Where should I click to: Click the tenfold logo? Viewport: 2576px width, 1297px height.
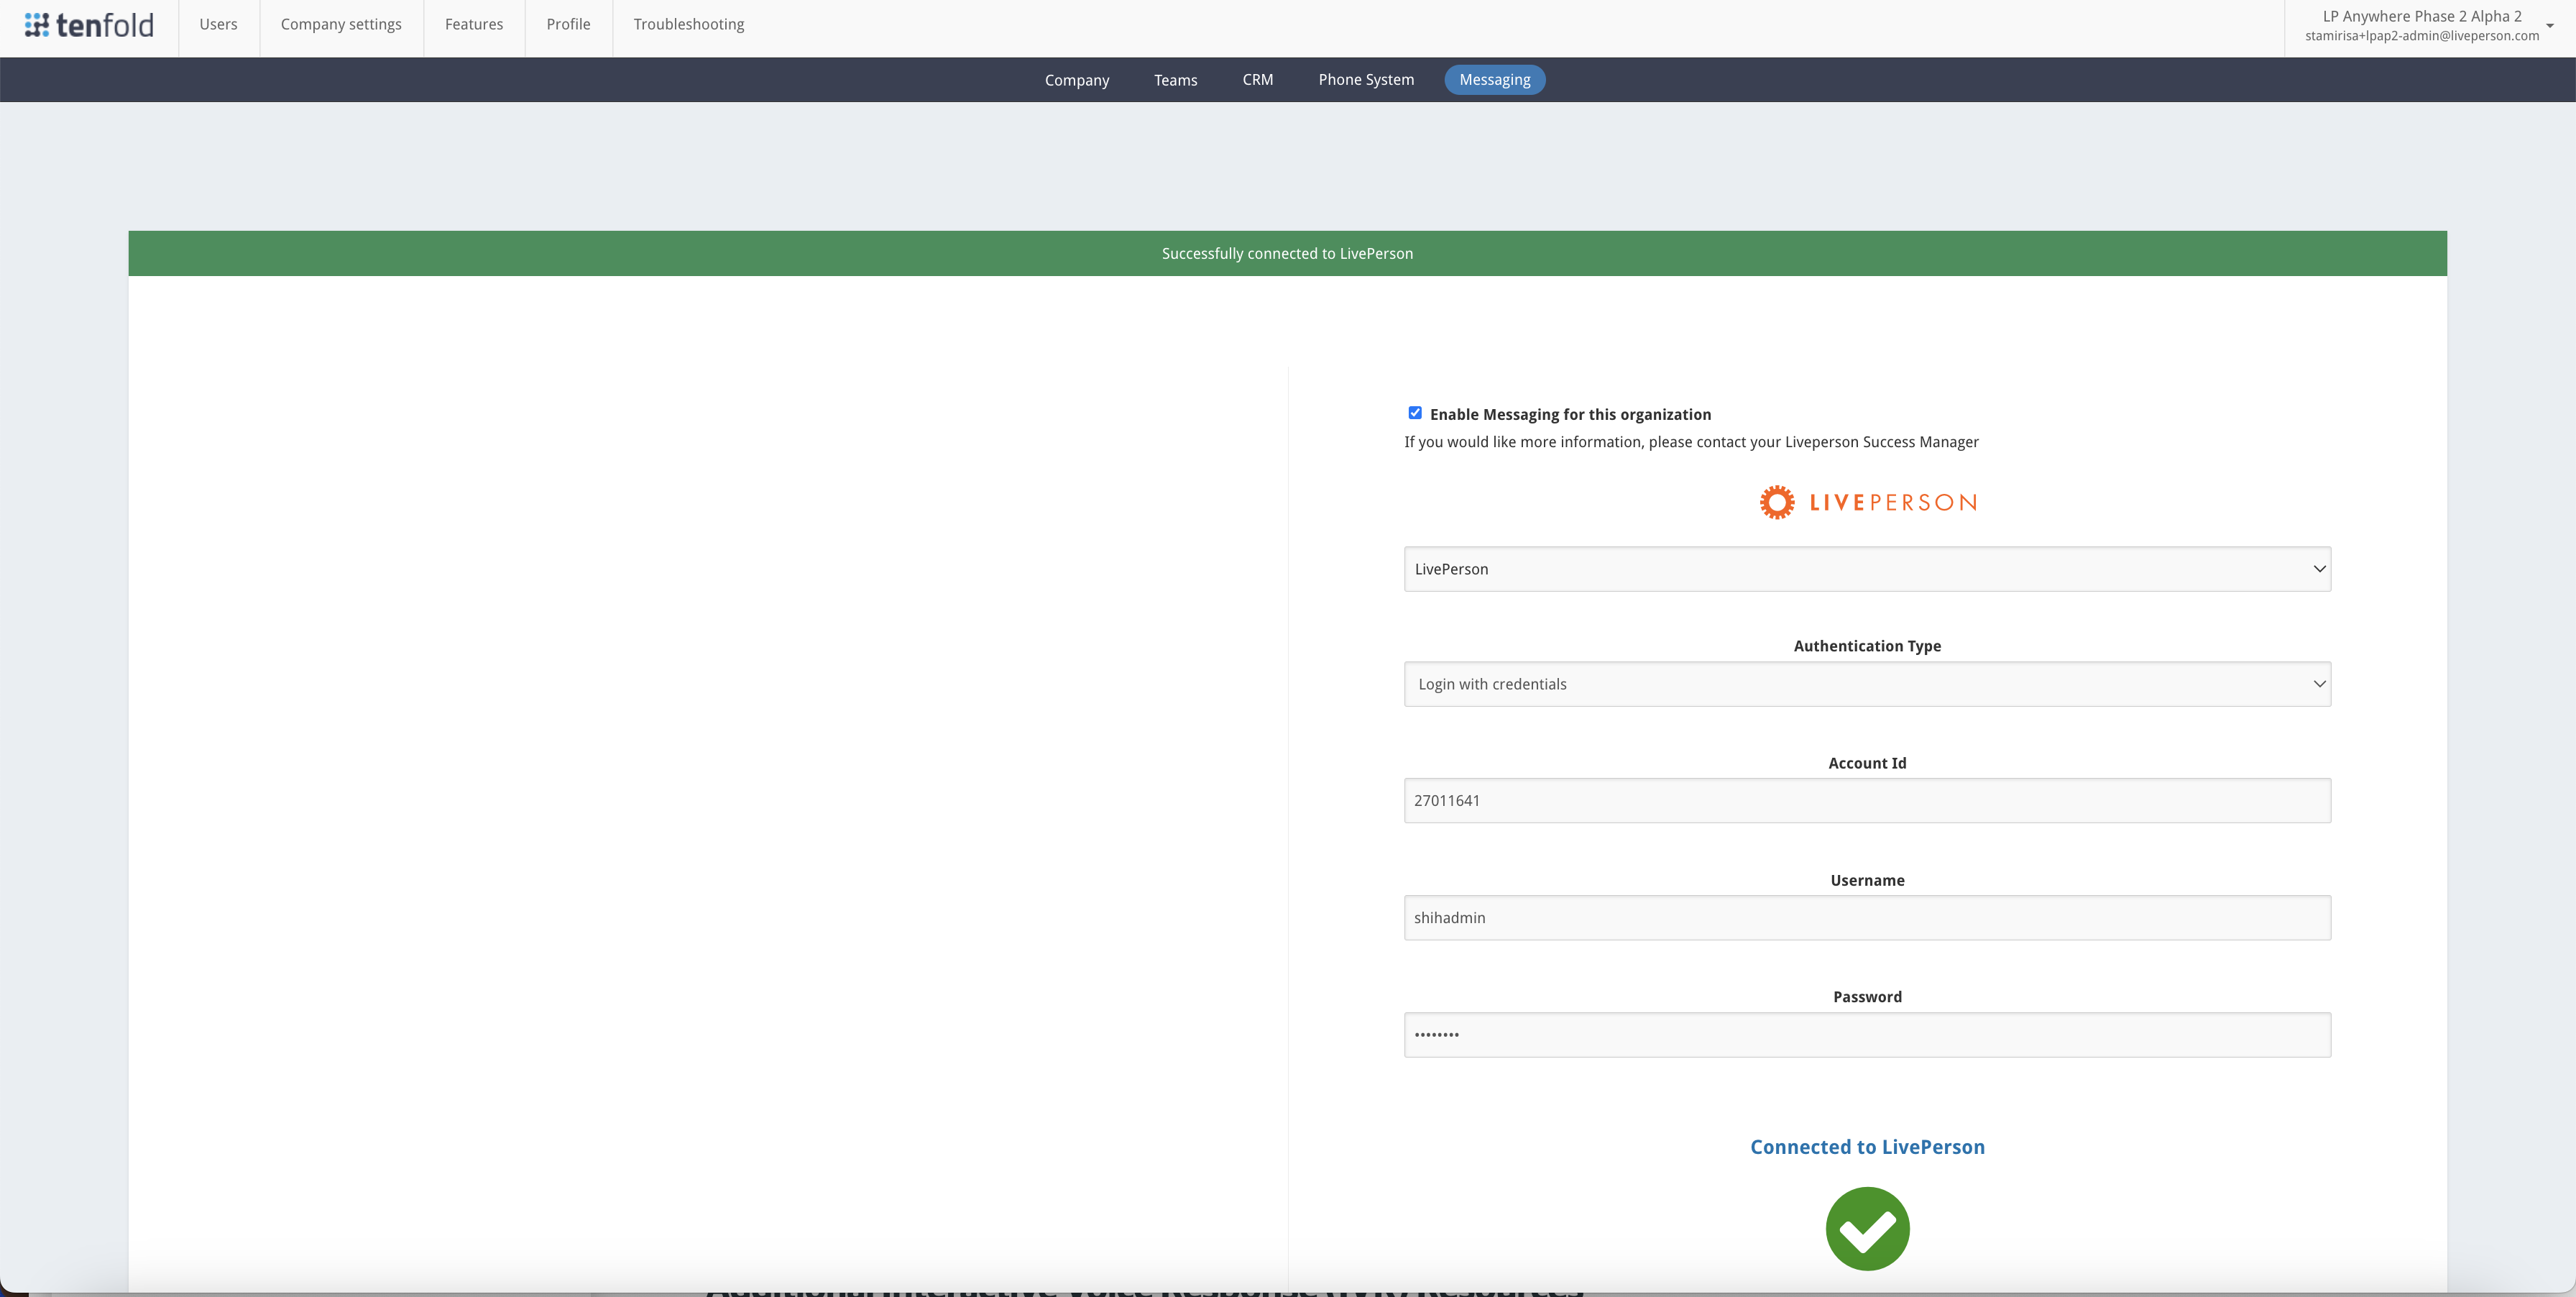tap(88, 25)
